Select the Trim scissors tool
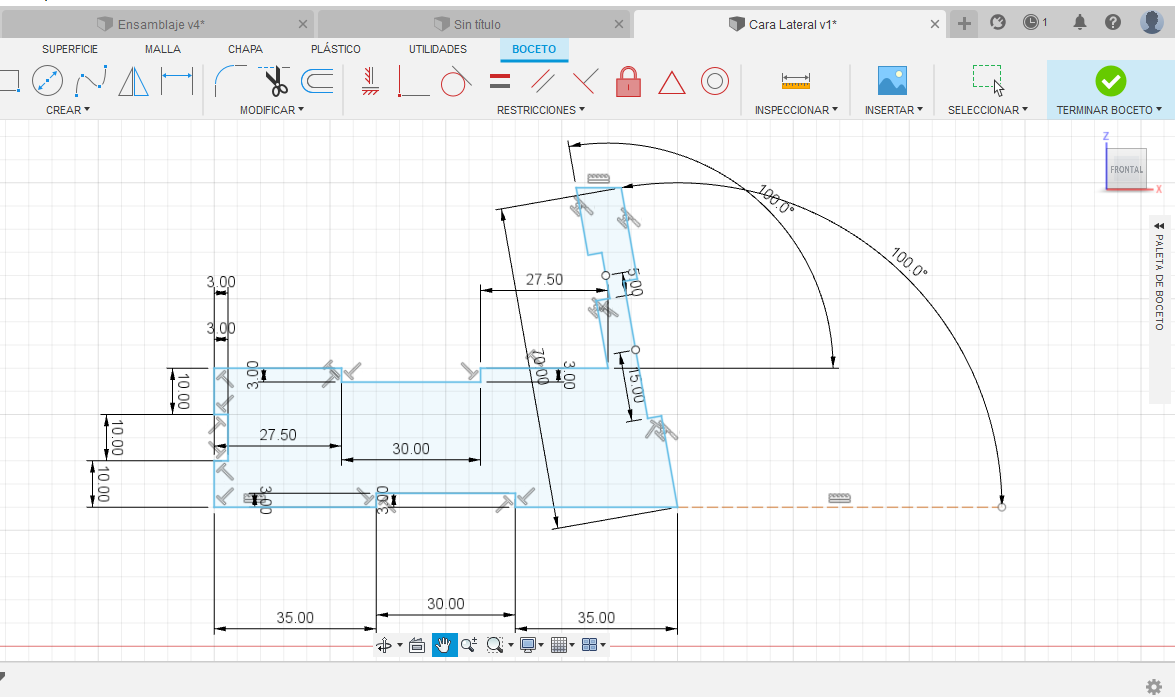This screenshot has height=697, width=1175. click(x=274, y=81)
